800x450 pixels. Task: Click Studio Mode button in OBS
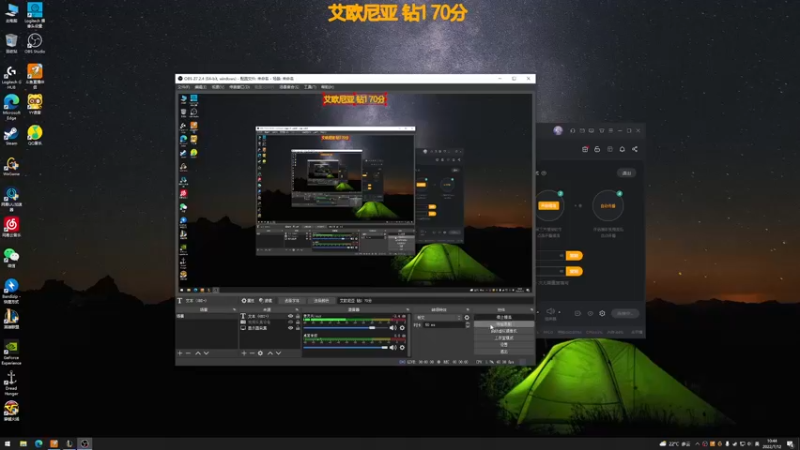[504, 338]
